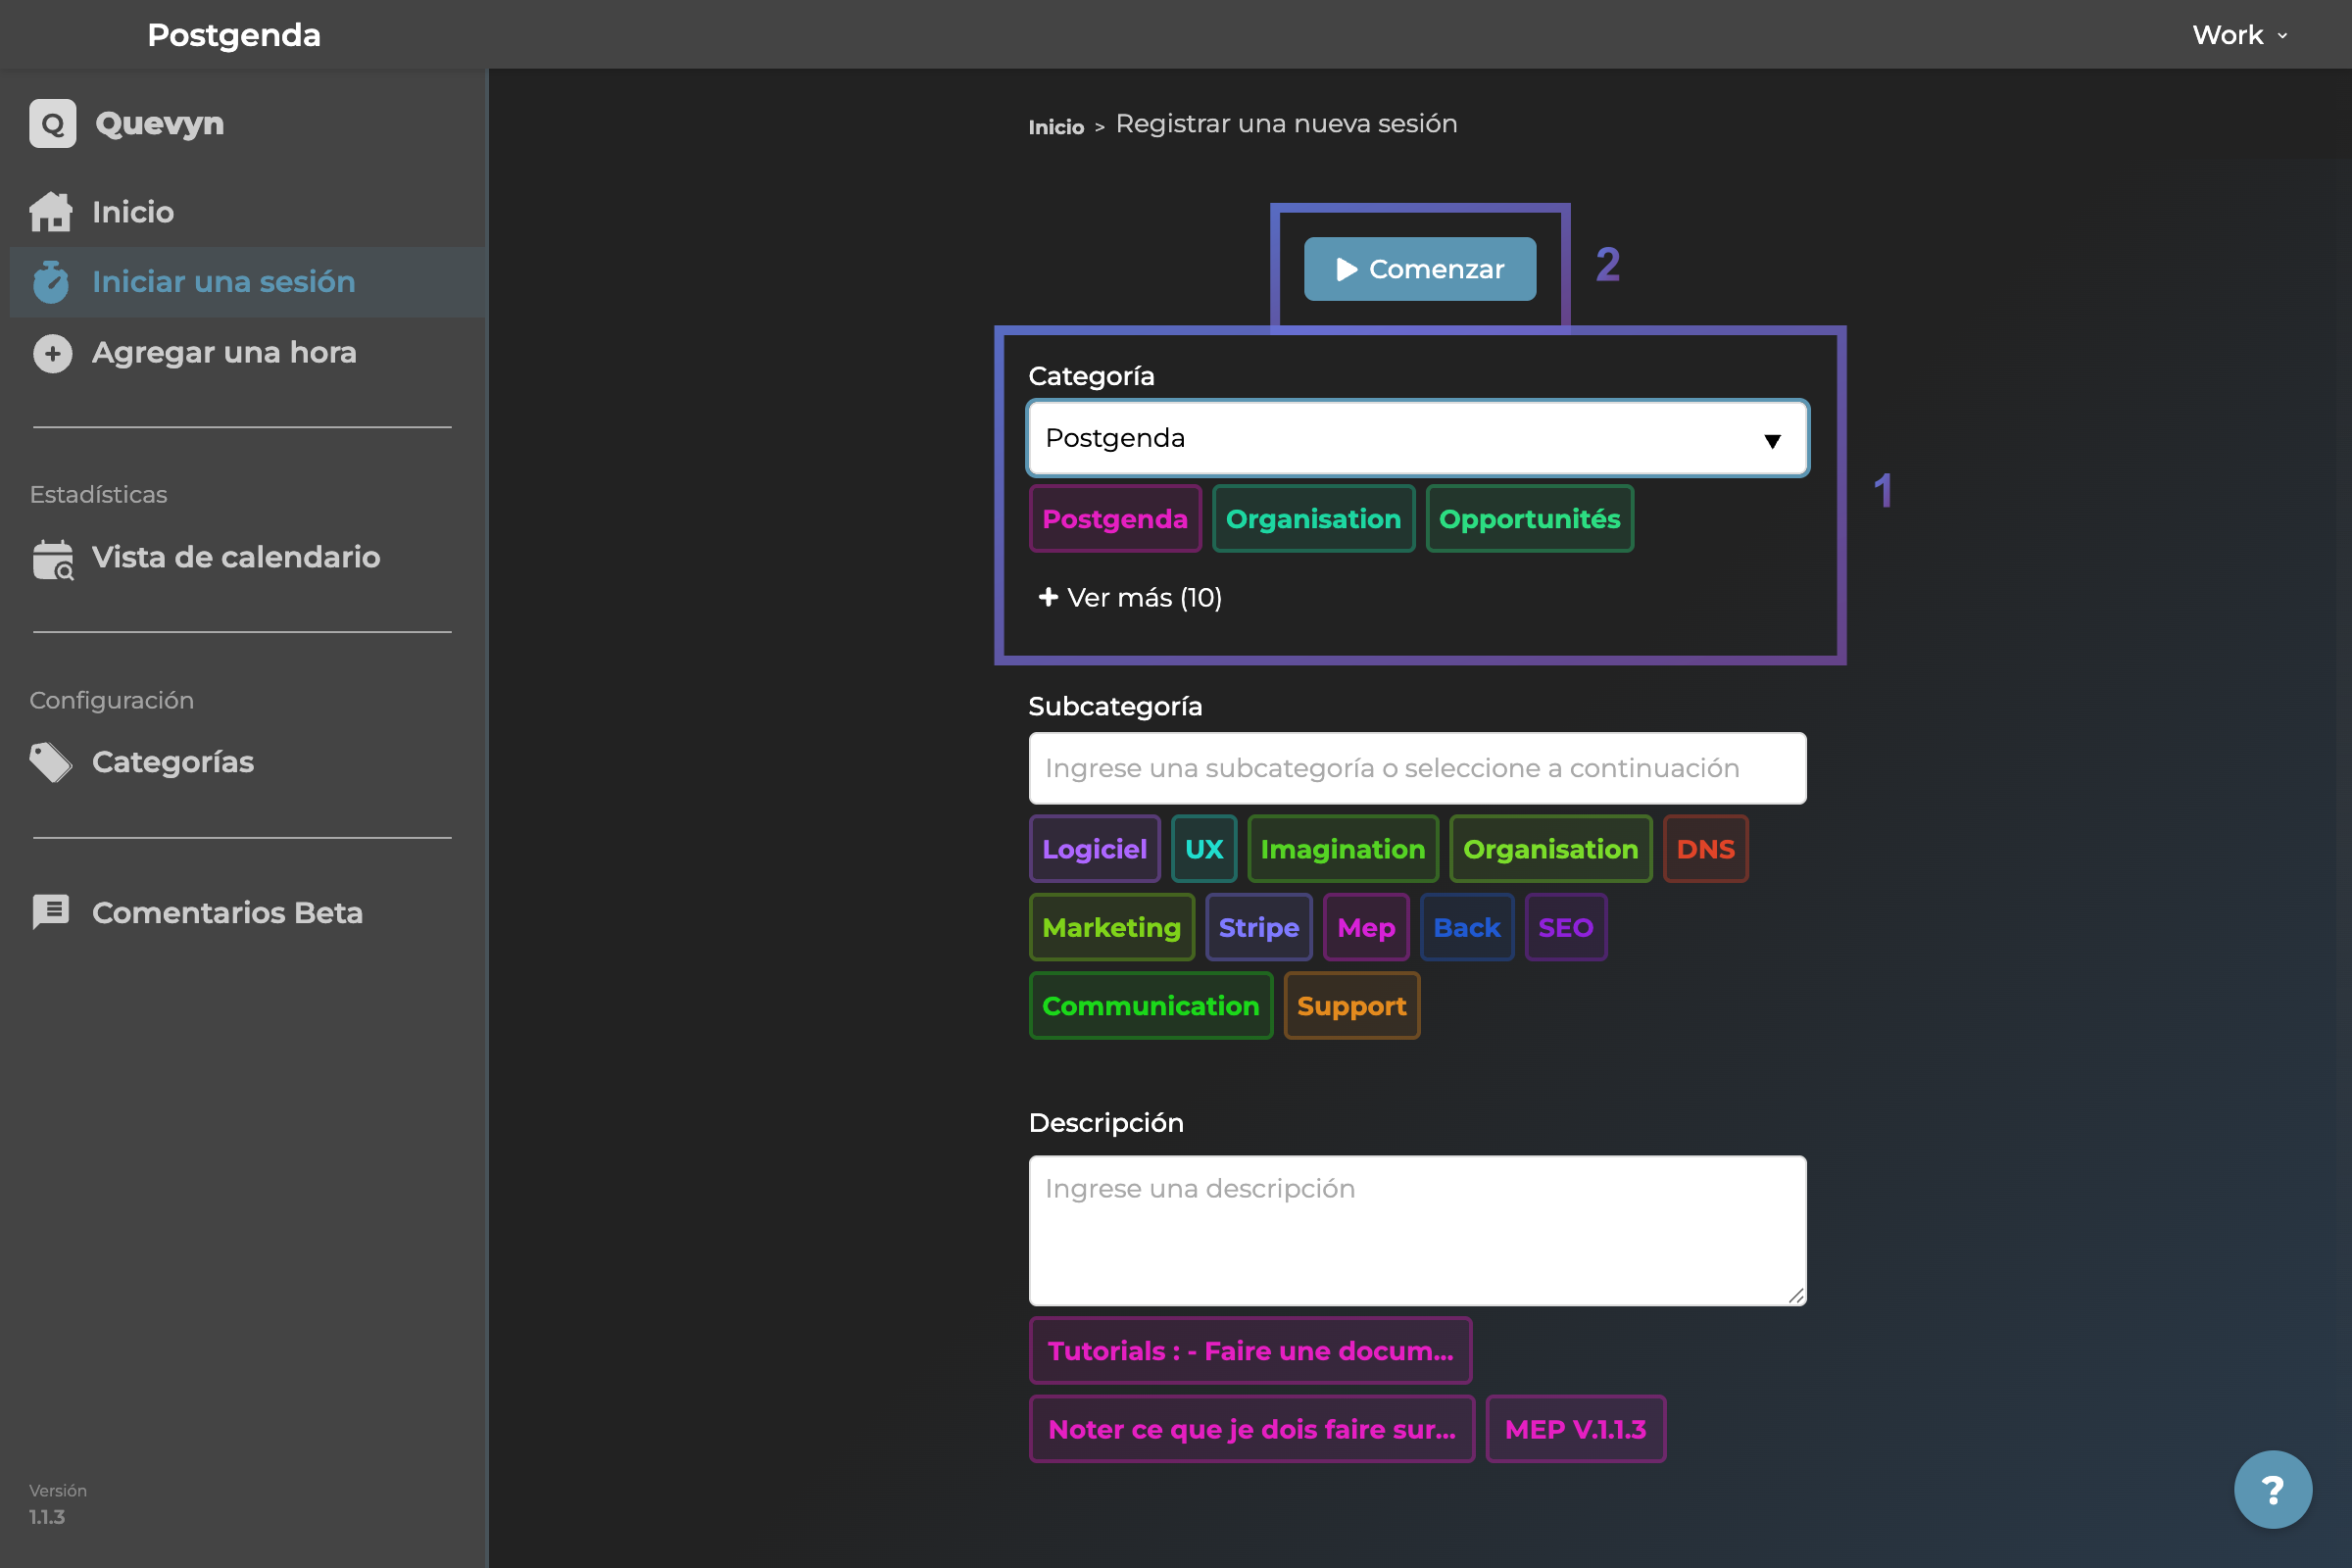Choose the Stripe subcategory tag
Image resolution: width=2352 pixels, height=1568 pixels.
[1258, 927]
